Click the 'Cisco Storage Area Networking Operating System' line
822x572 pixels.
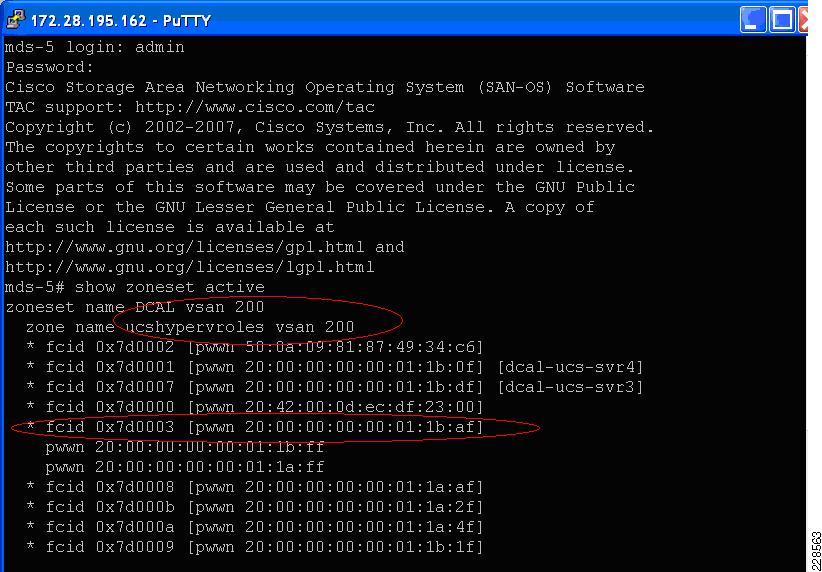pyautogui.click(x=325, y=87)
